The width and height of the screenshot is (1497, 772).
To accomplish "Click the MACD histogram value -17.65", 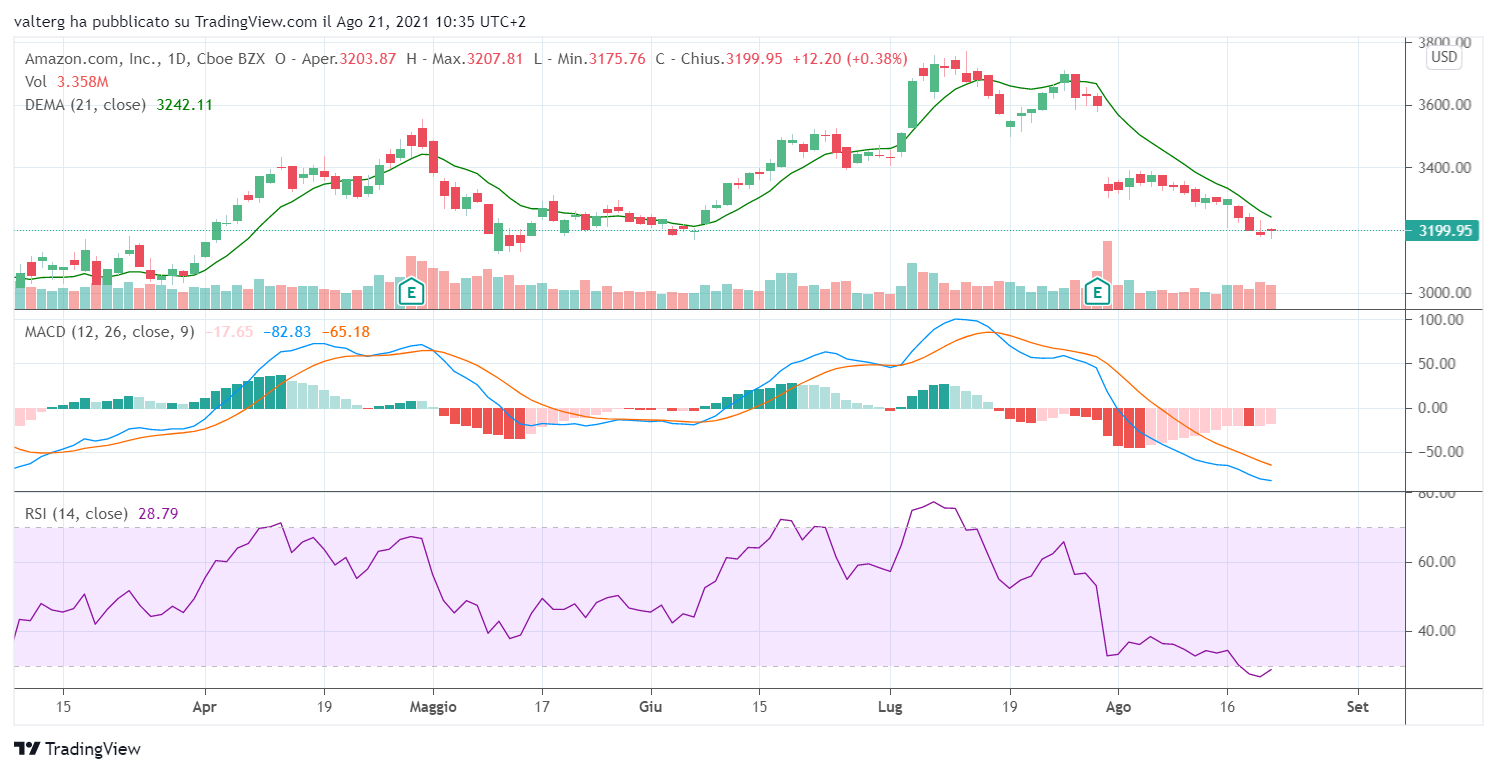I will pyautogui.click(x=230, y=331).
